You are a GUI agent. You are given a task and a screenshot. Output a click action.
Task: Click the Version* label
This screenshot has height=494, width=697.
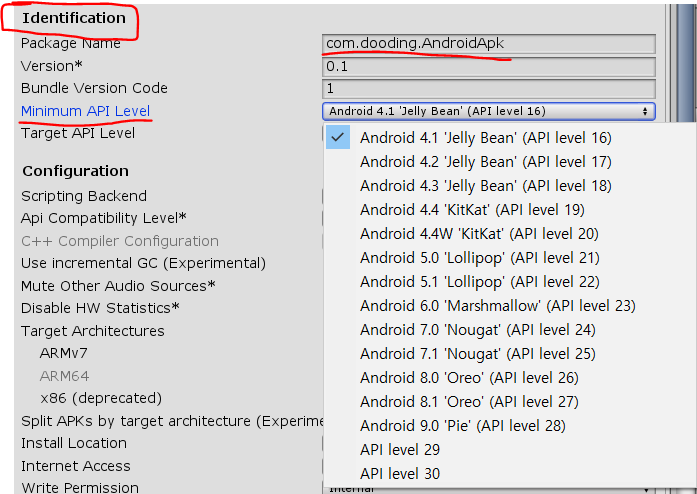click(52, 66)
